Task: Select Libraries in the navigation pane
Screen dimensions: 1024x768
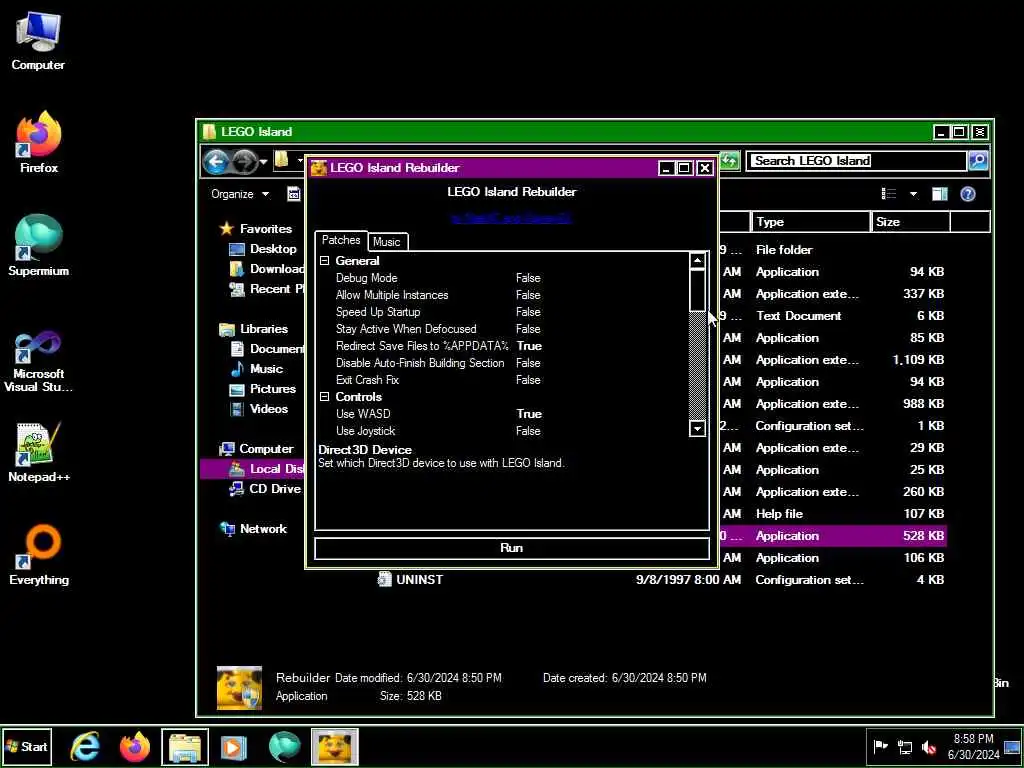Action: pos(255,329)
